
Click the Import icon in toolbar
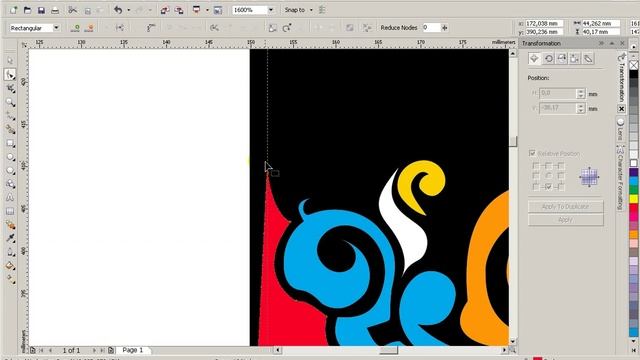pyautogui.click(x=165, y=10)
